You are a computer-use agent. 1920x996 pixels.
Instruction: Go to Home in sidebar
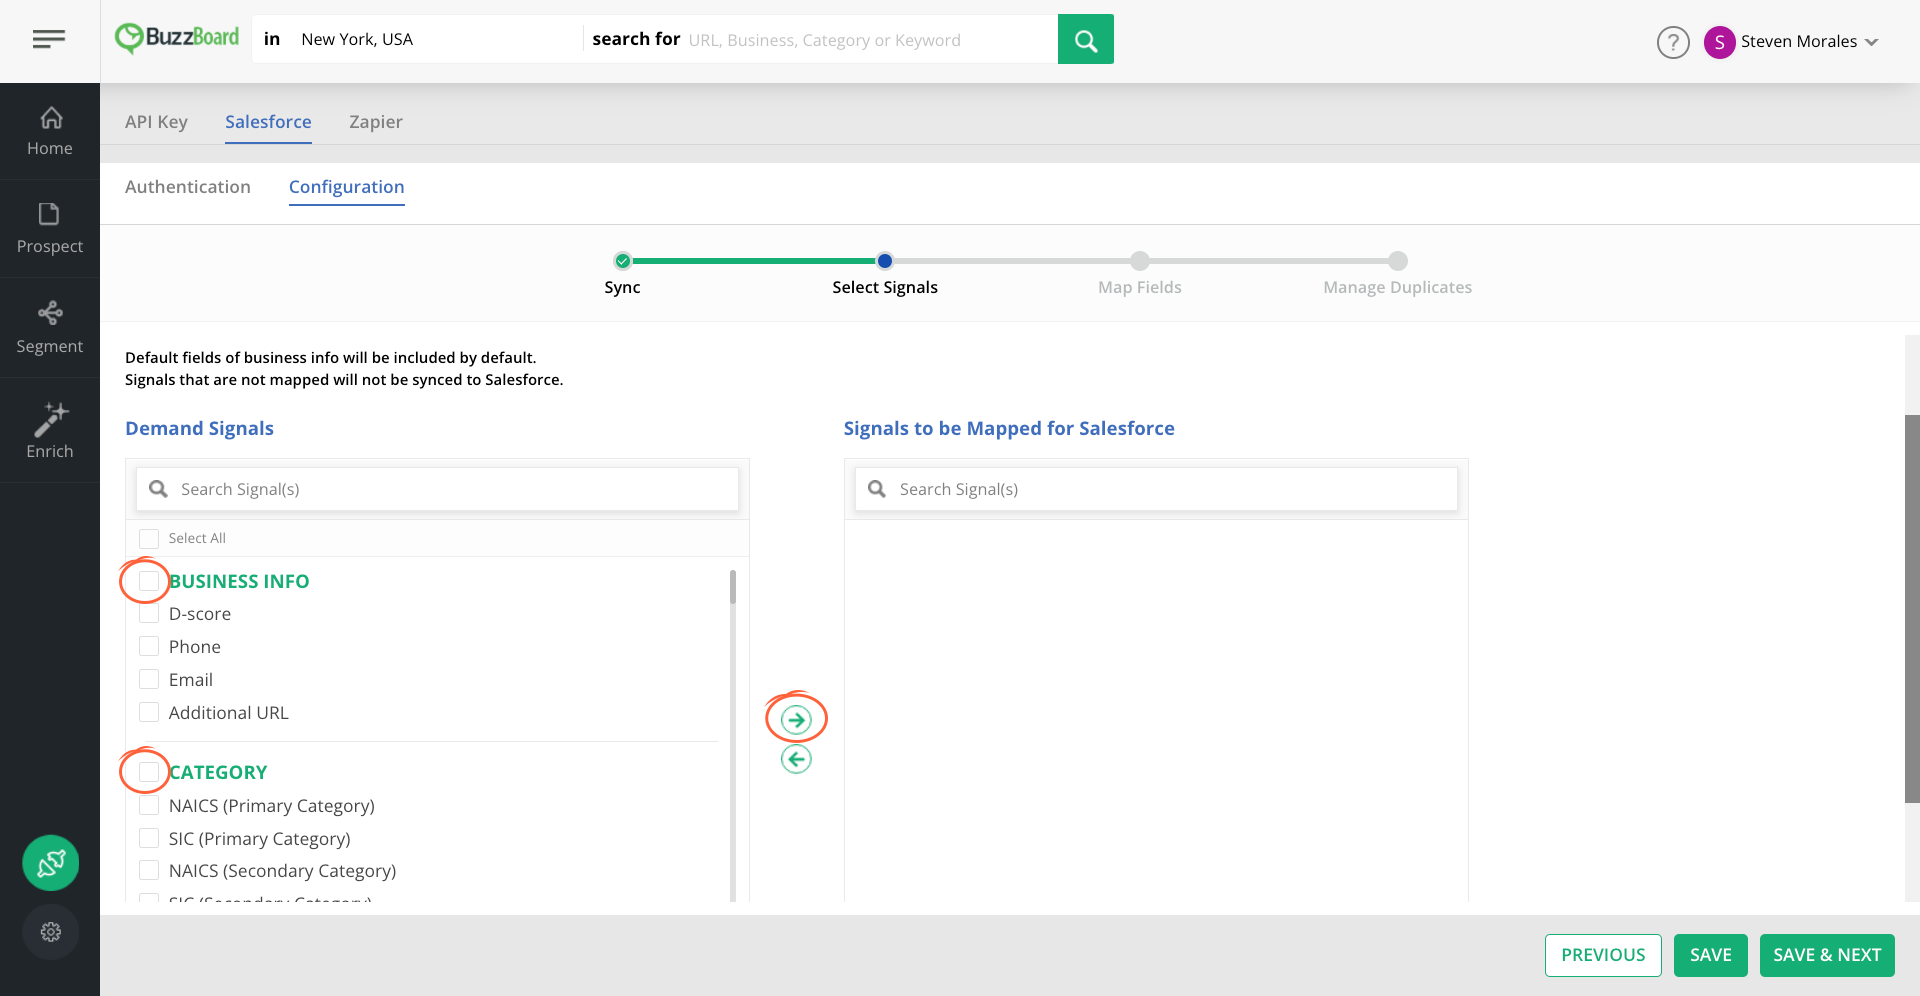tap(50, 131)
